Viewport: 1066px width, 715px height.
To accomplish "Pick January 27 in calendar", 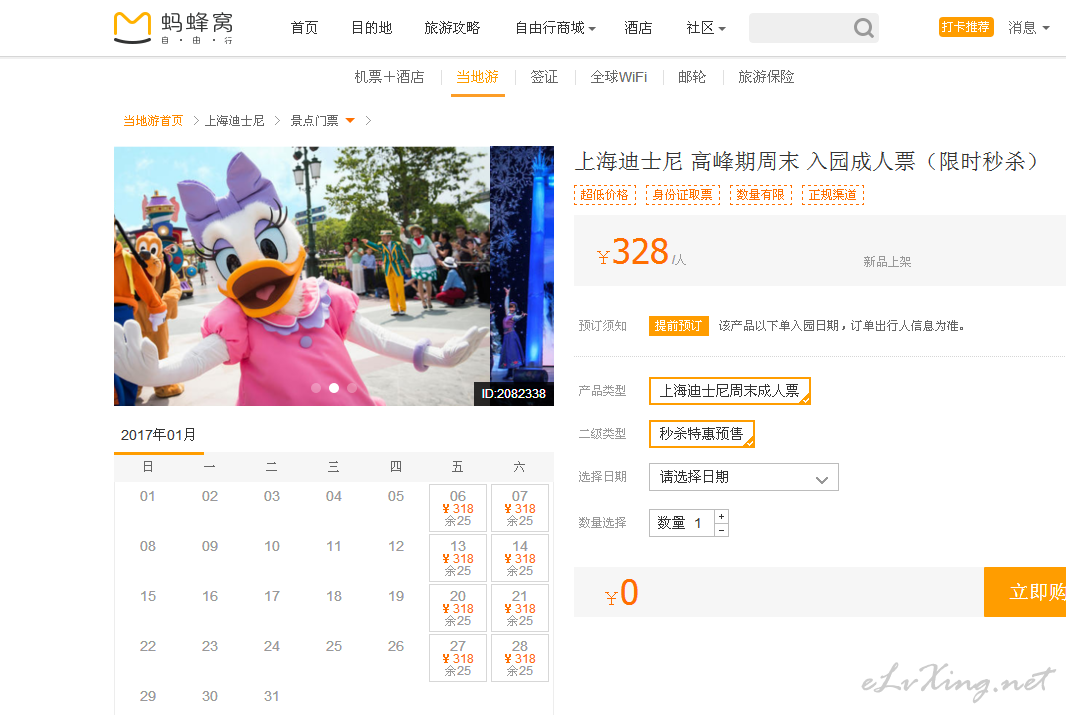I will click(458, 659).
